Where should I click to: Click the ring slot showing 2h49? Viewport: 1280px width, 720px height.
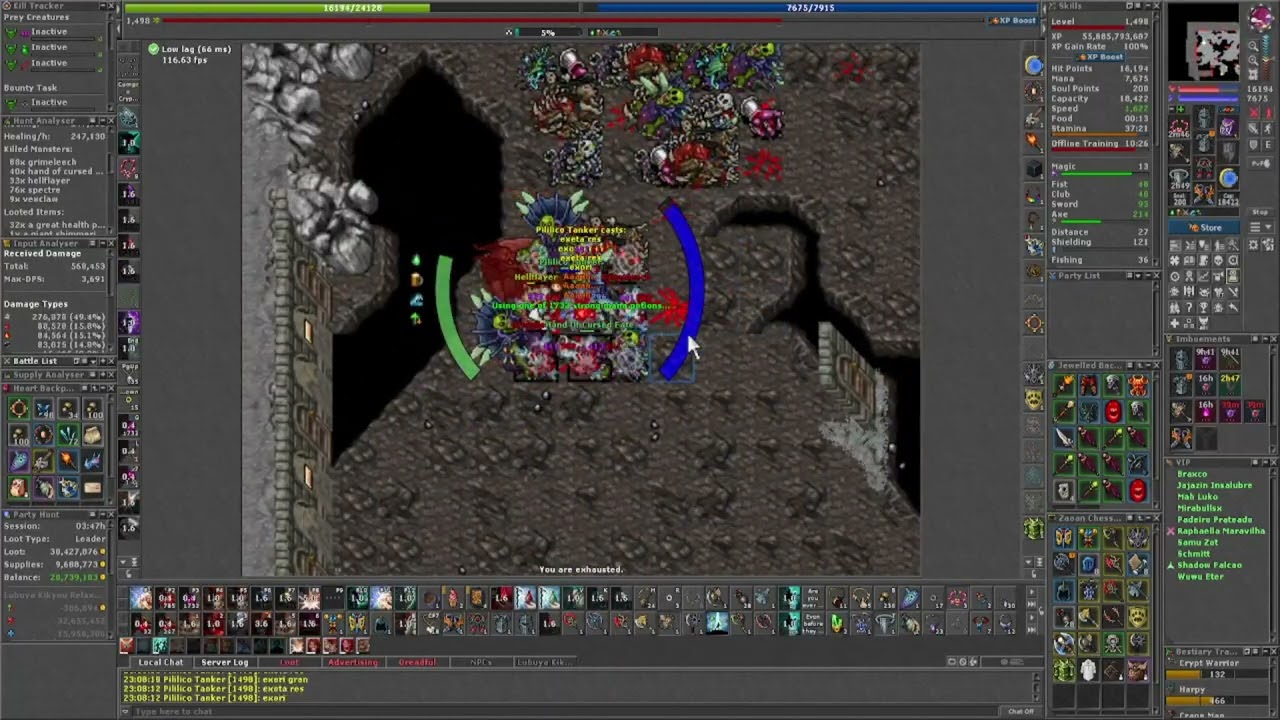(x=1178, y=177)
